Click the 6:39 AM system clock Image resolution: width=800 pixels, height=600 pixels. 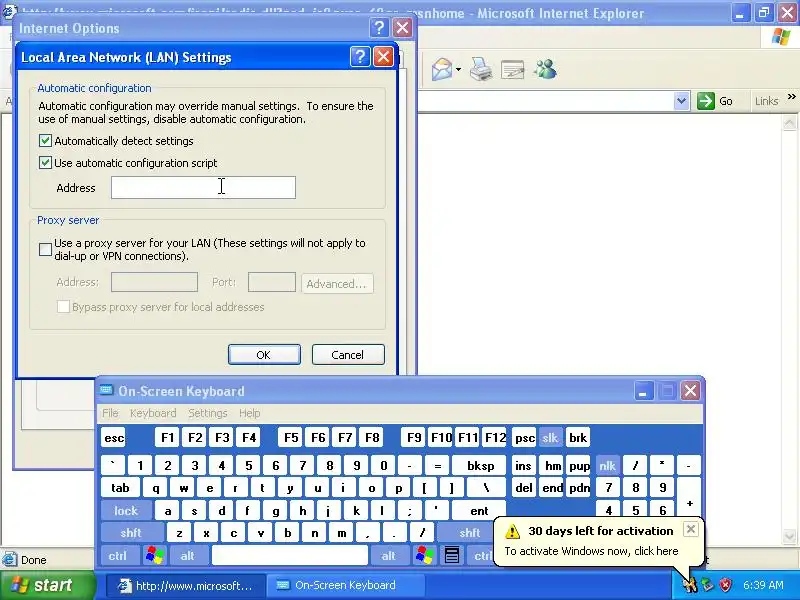point(763,585)
